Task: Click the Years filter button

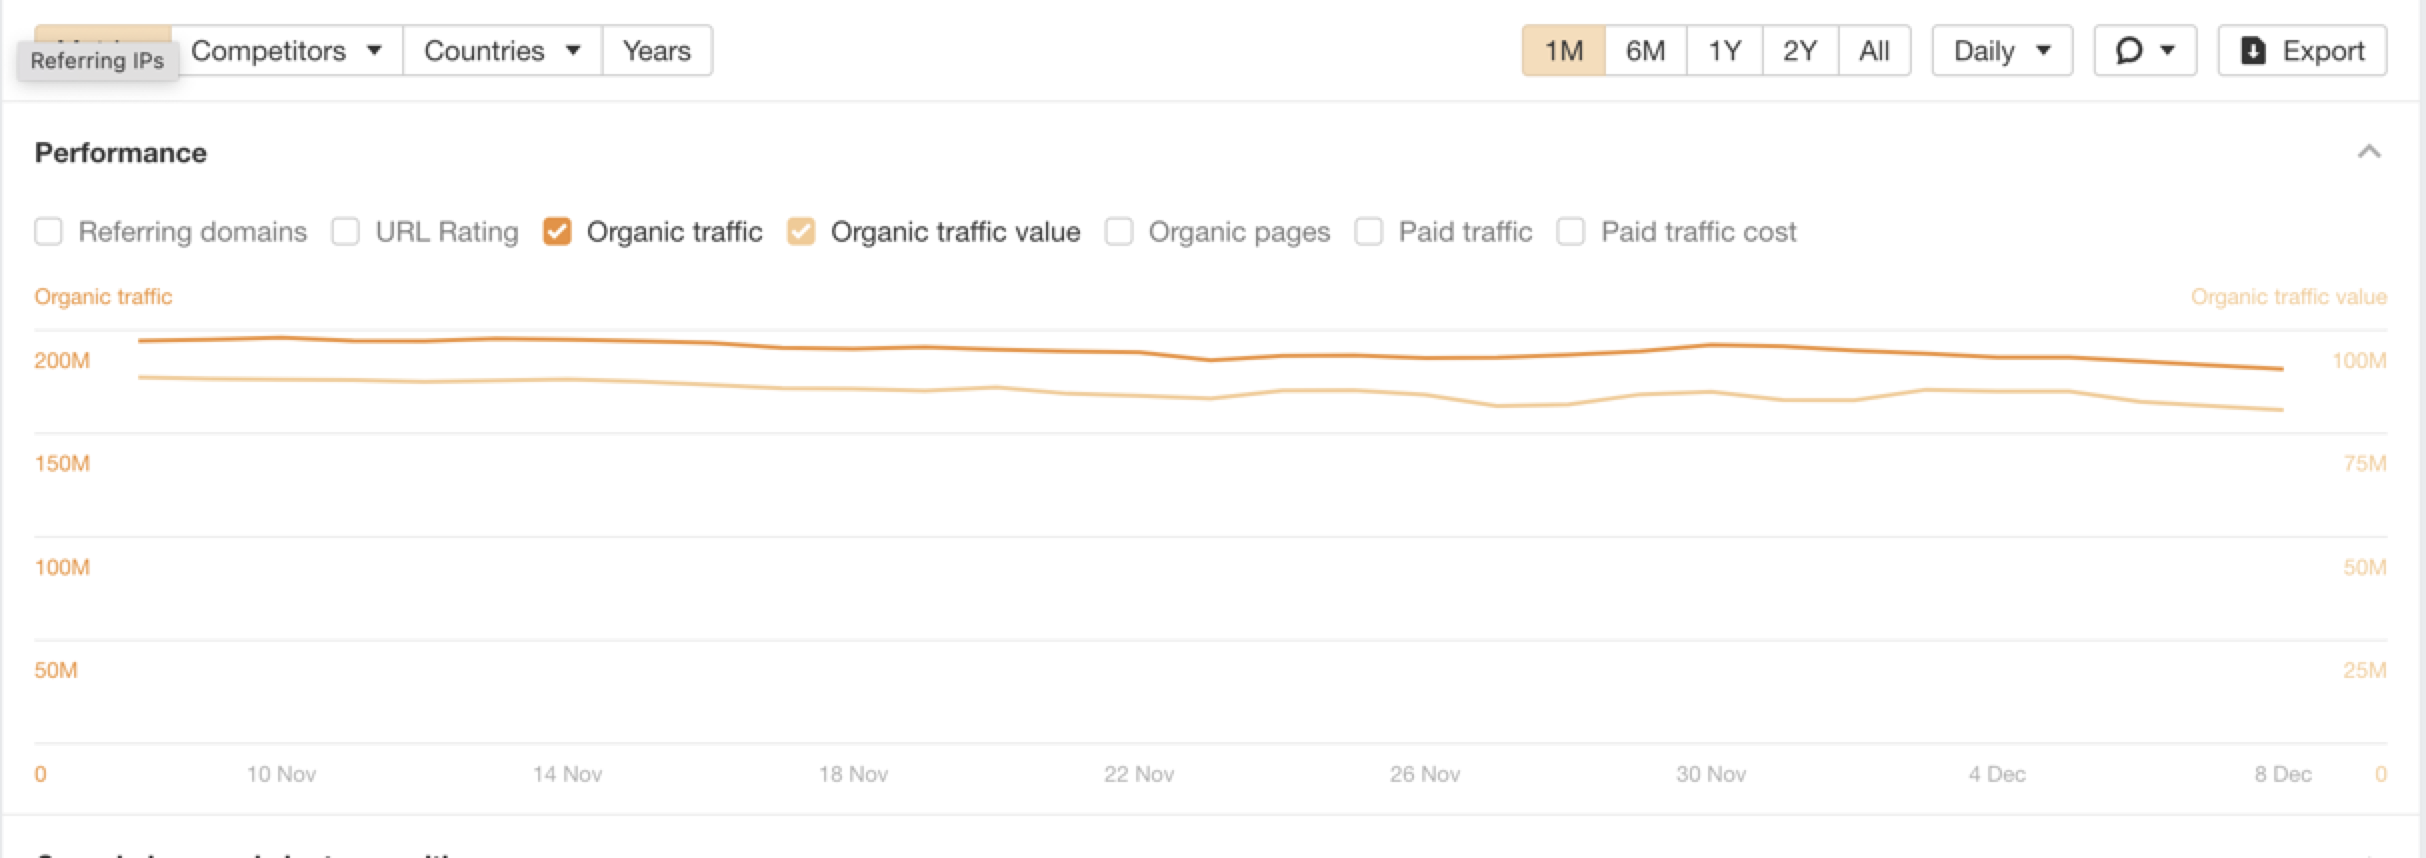Action: coord(656,50)
